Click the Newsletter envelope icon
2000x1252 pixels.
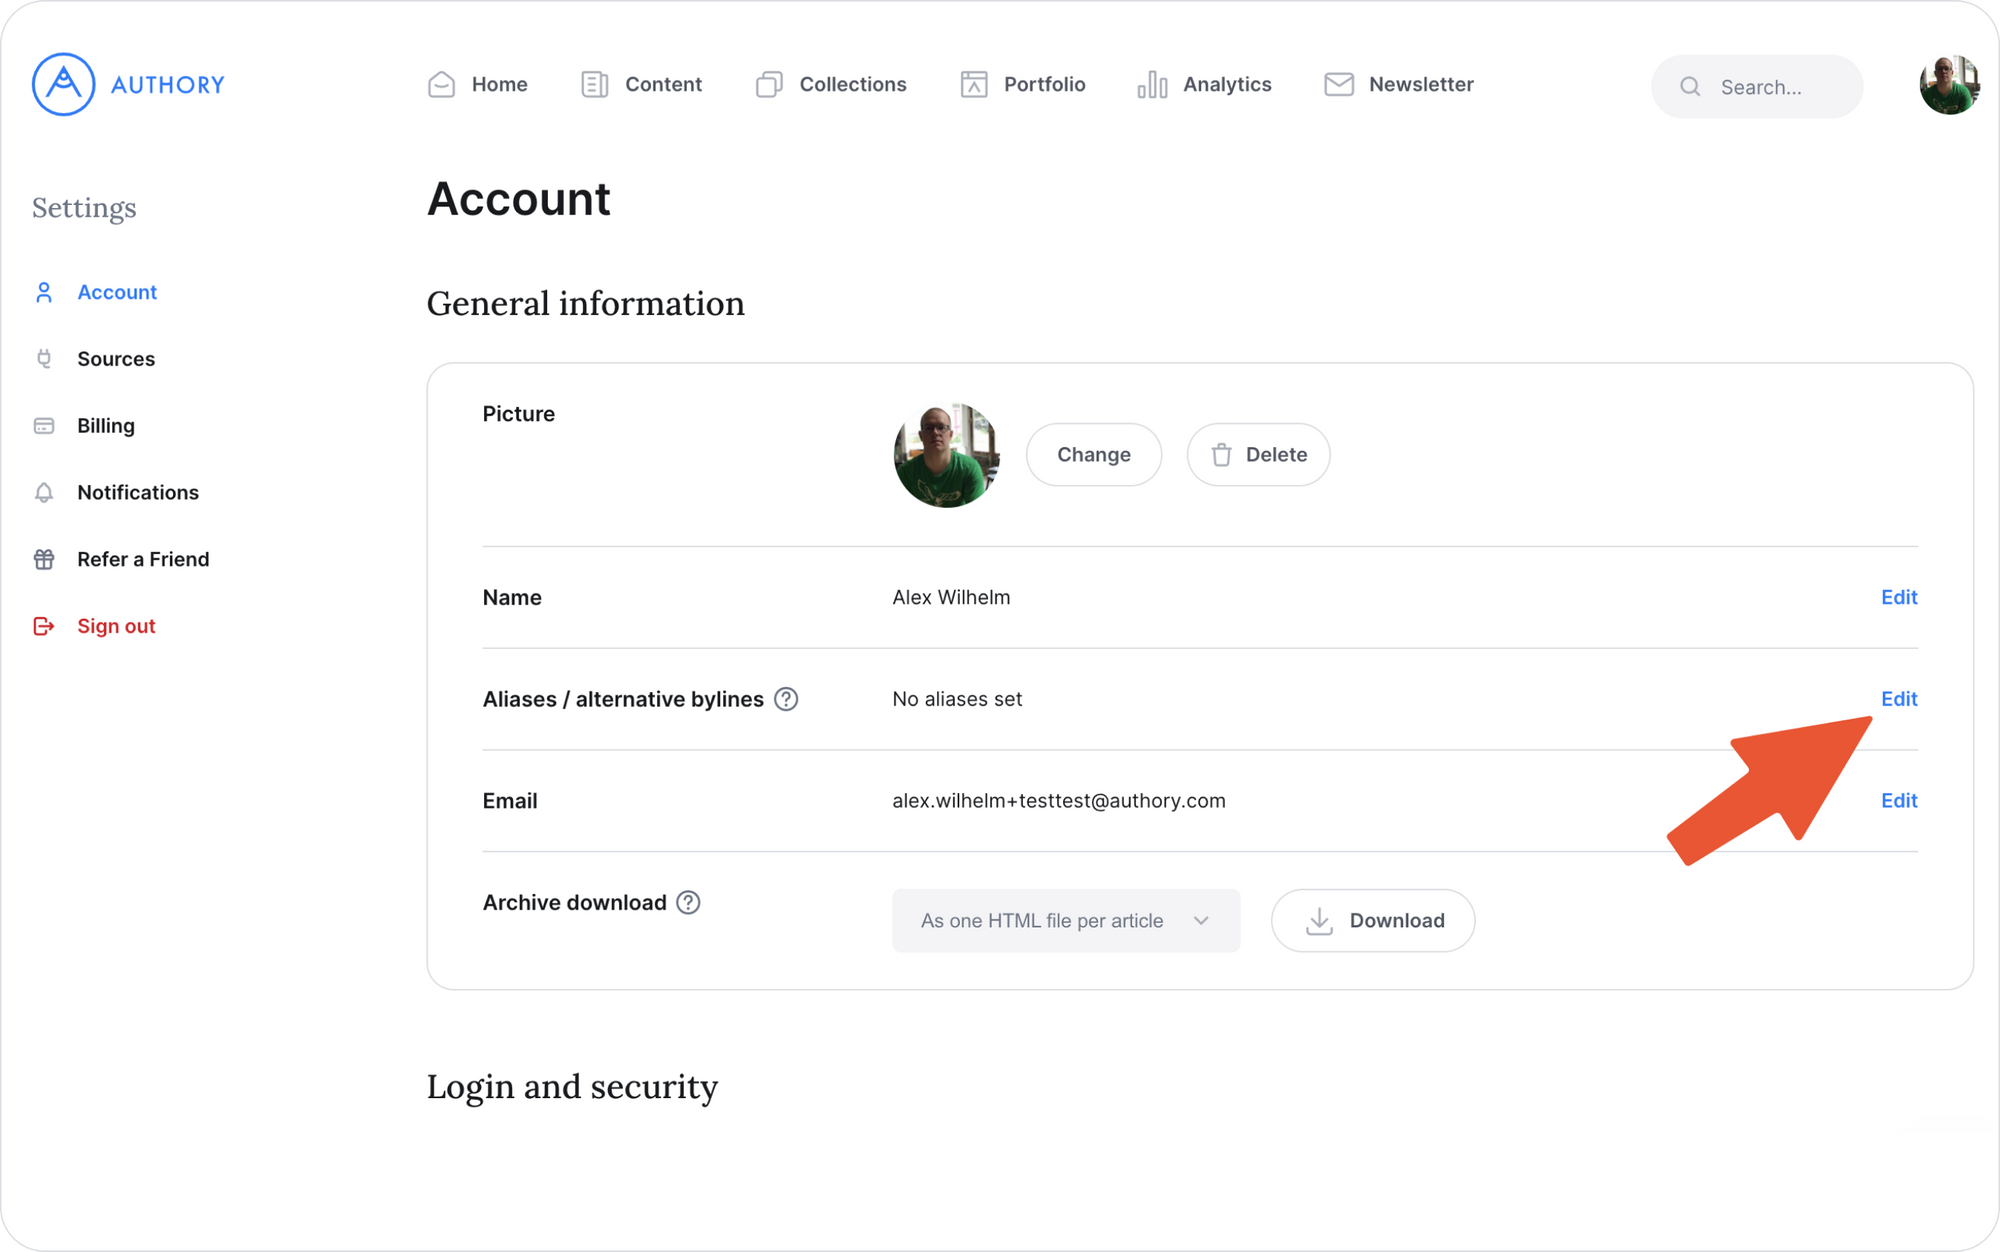(x=1339, y=84)
